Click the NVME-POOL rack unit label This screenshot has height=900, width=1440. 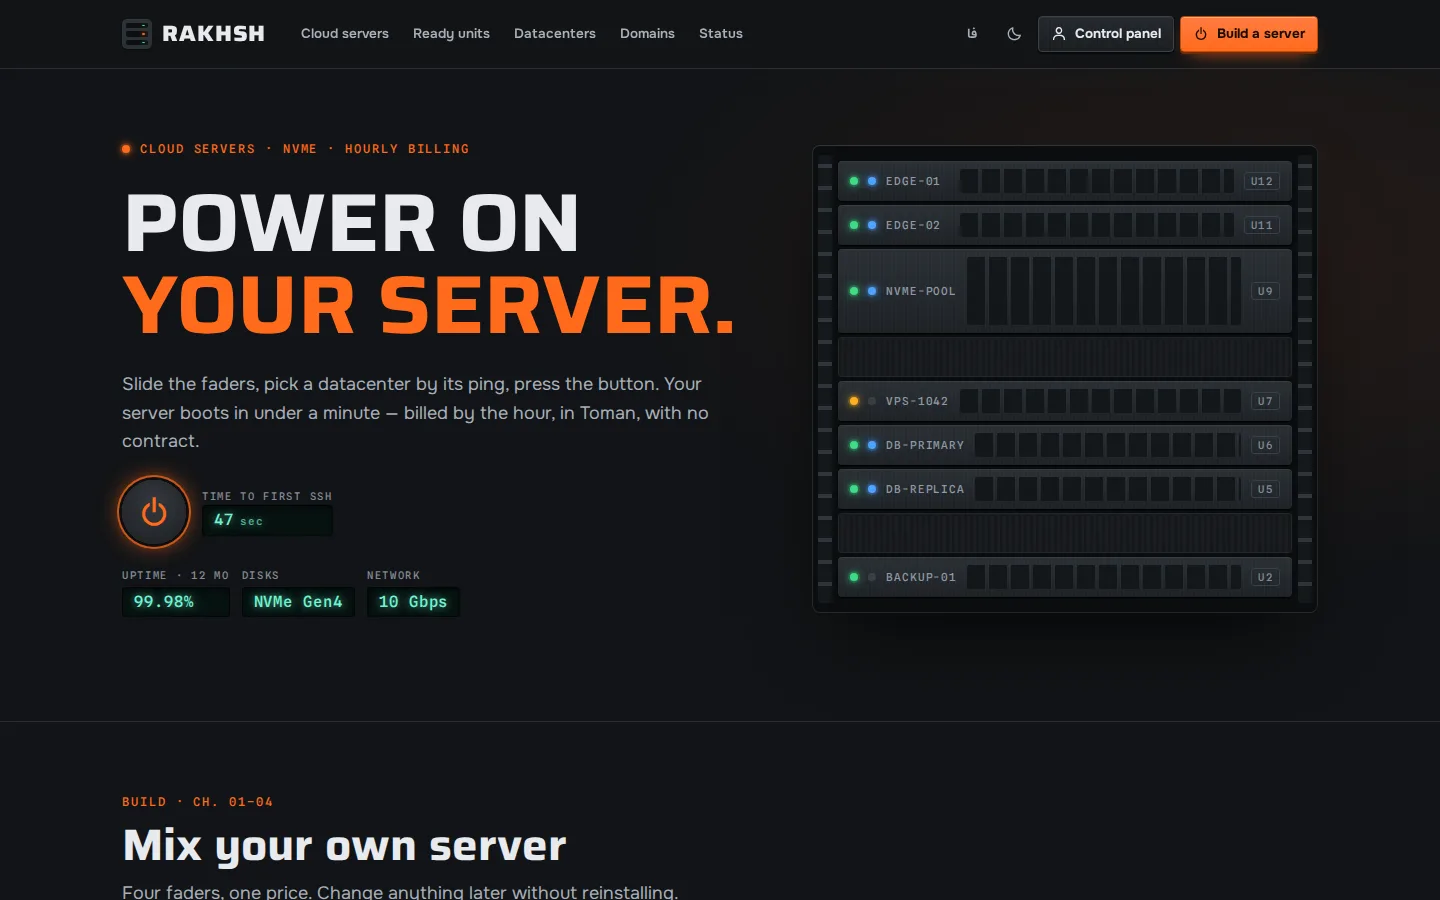tap(920, 291)
